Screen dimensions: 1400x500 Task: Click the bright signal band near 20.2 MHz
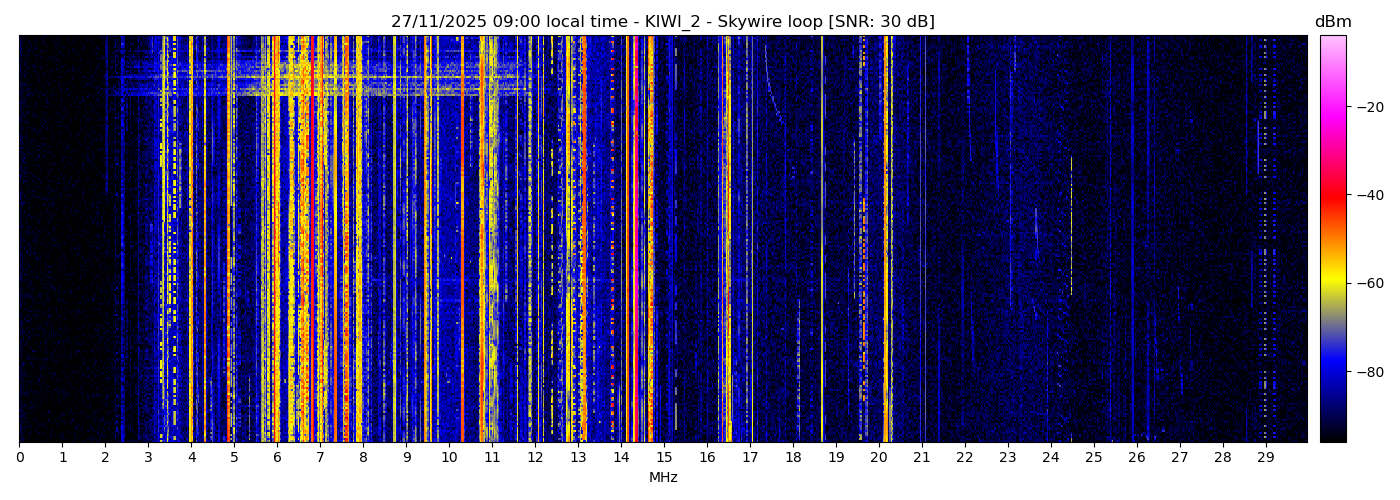coord(886,240)
